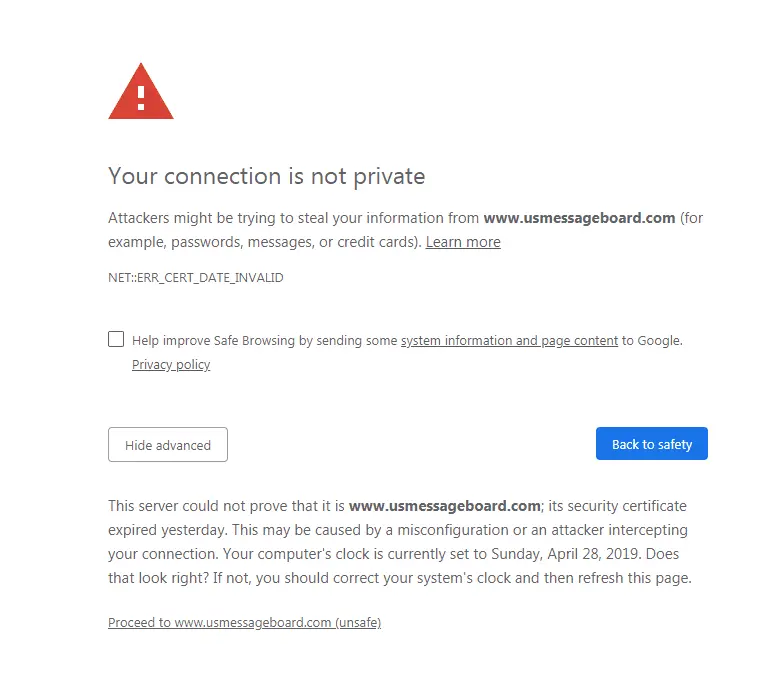777x699 pixels.
Task: Click the NET::ERR_CERT_DATE_INVALID error code
Action: 196,278
